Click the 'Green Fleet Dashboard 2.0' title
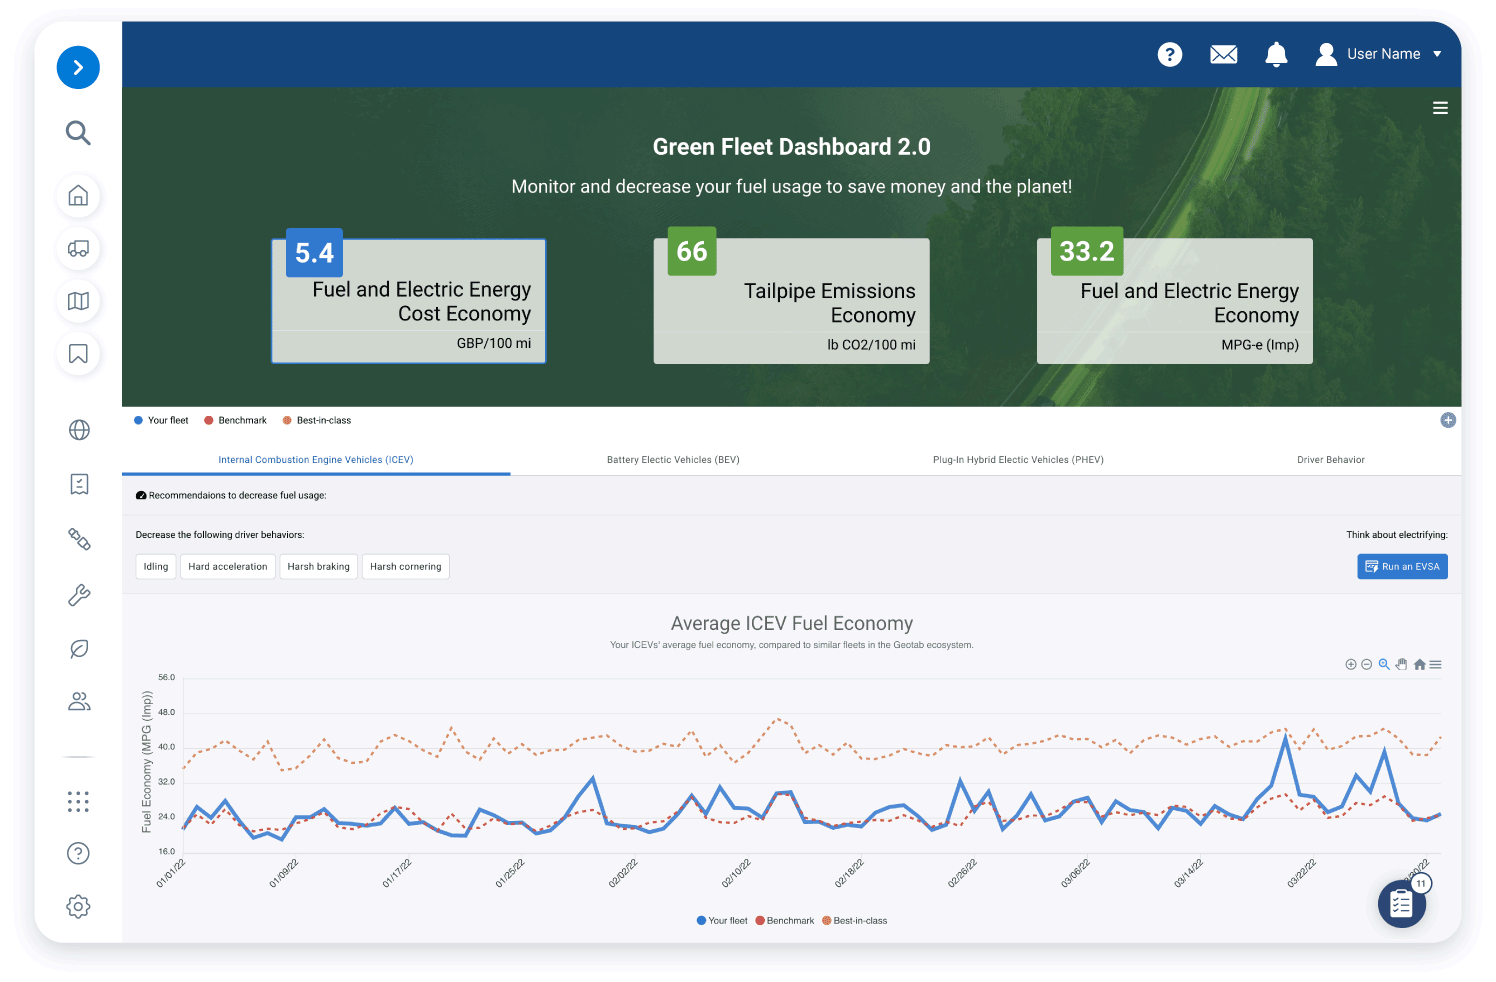Screen dimensions: 1496x982 click(792, 147)
